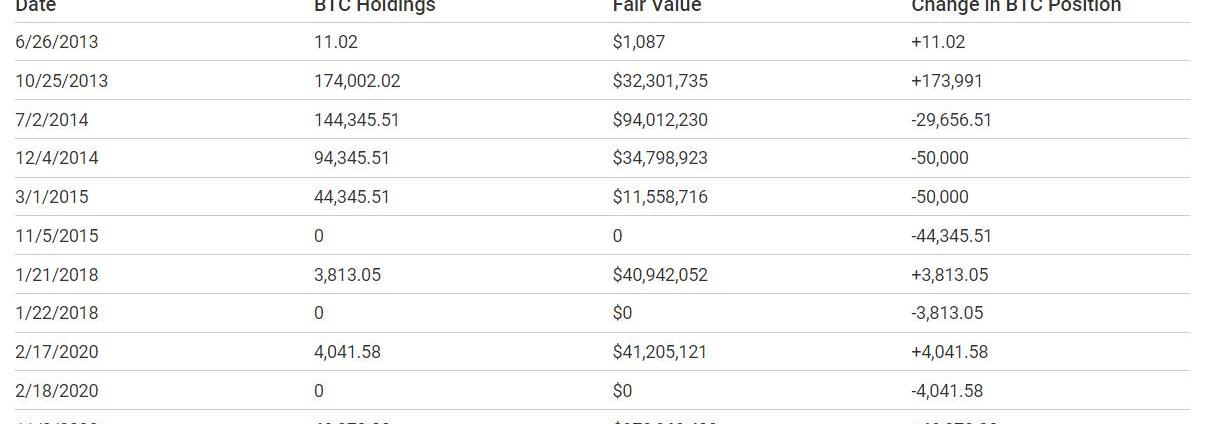1205x424 pixels.
Task: Click the 6/26/2013 date cell
Action: coord(57,42)
